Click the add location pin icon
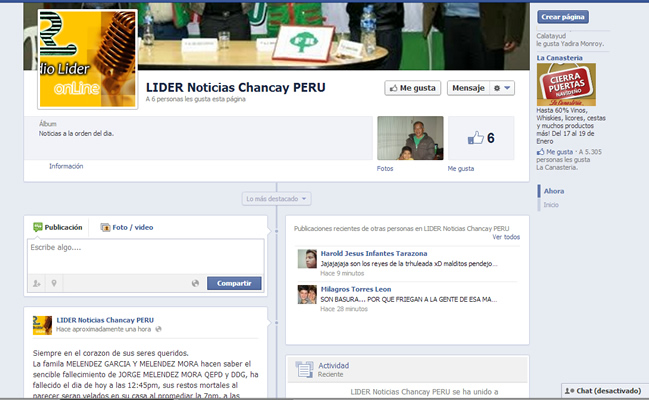The height and width of the screenshot is (400, 649). (x=54, y=284)
